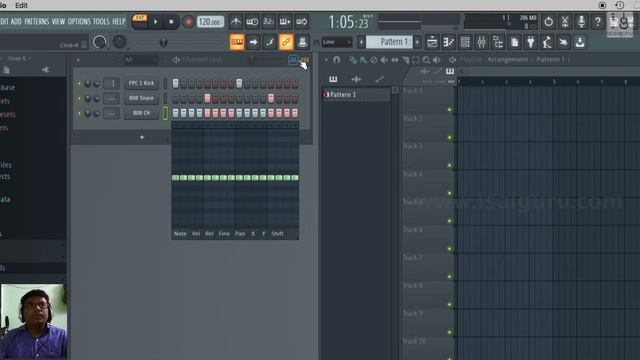Click the FPC 1 Kick channel button
640x360 pixels.
[x=141, y=83]
